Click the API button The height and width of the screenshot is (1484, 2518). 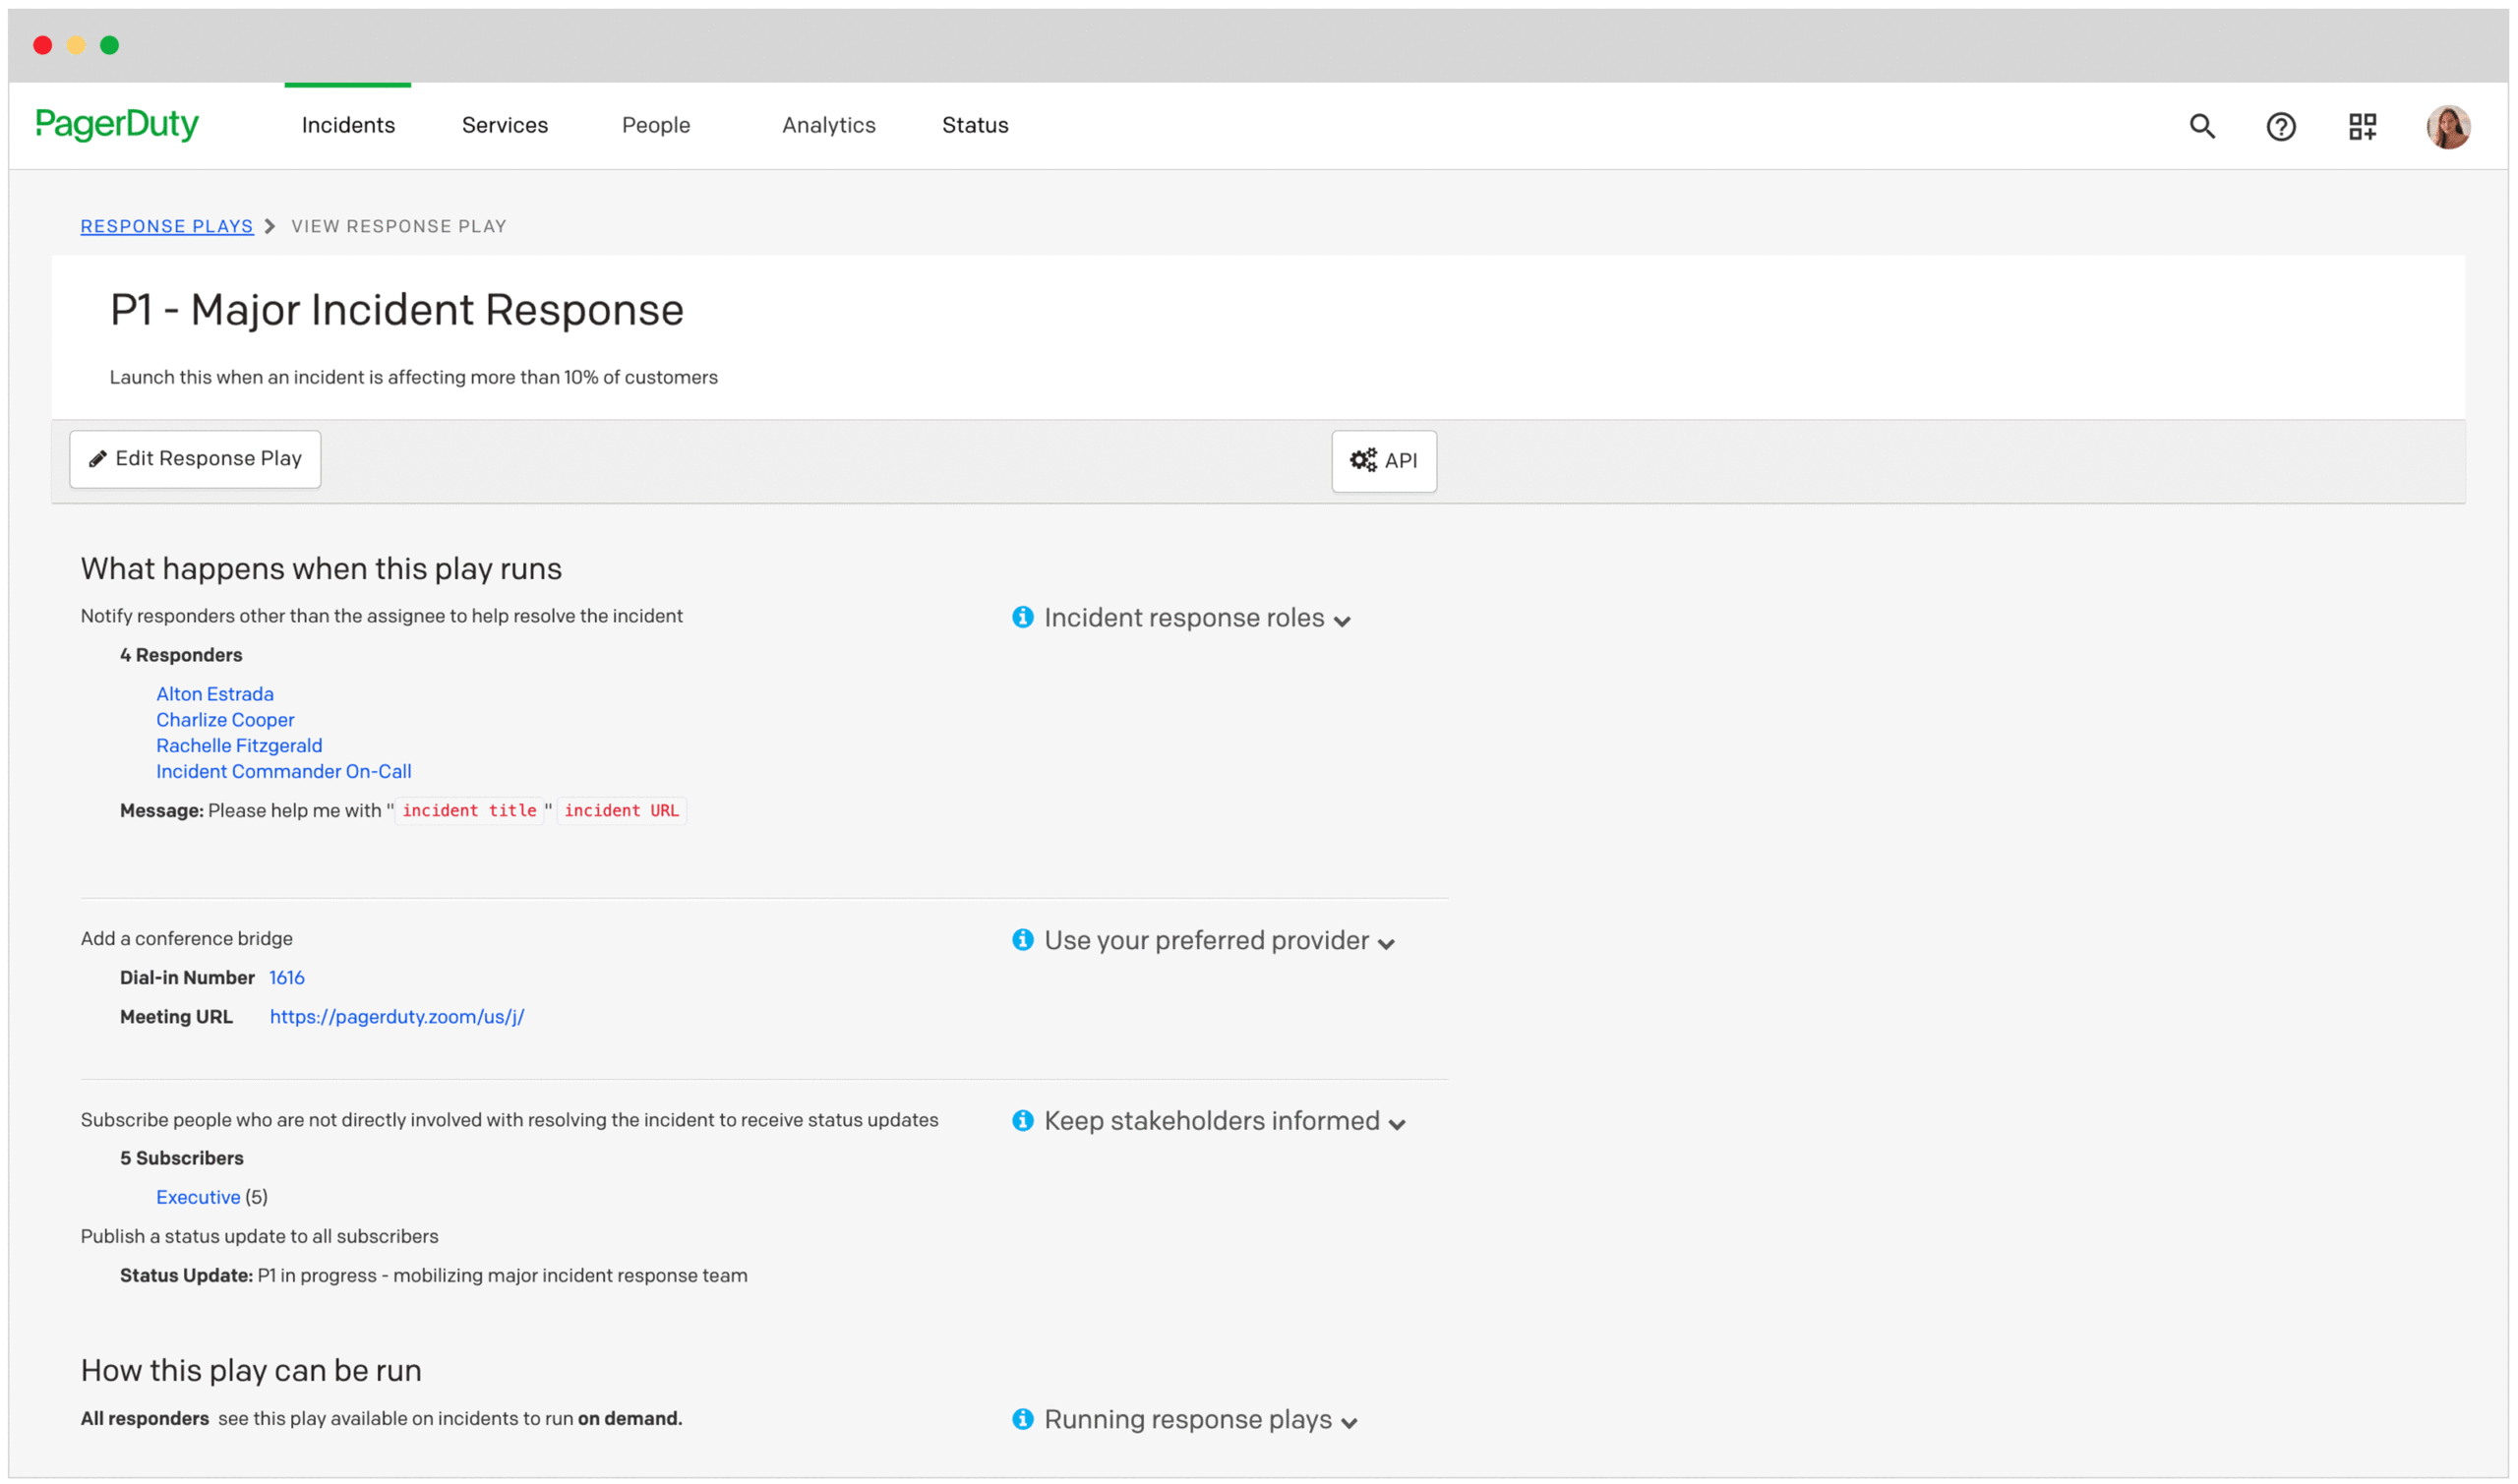[1383, 461]
